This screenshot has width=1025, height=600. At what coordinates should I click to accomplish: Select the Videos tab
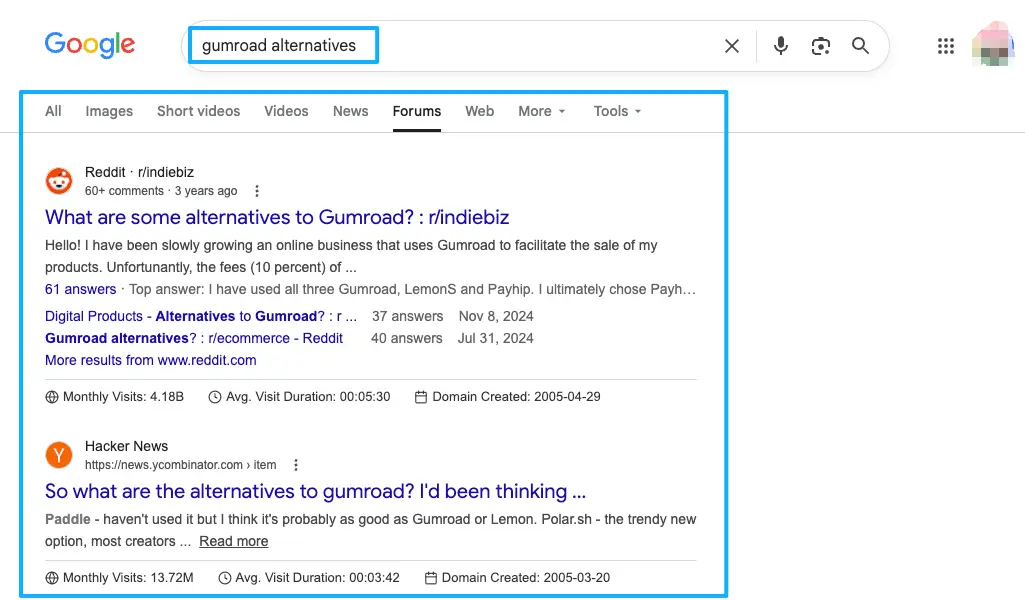click(286, 111)
